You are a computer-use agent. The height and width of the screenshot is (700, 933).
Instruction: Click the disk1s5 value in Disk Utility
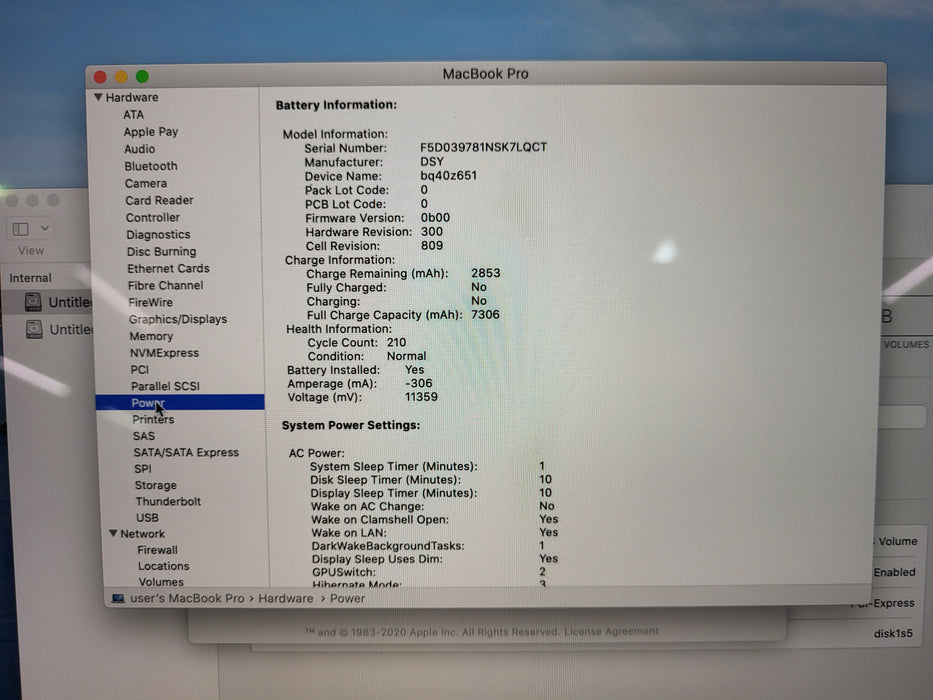click(x=893, y=633)
